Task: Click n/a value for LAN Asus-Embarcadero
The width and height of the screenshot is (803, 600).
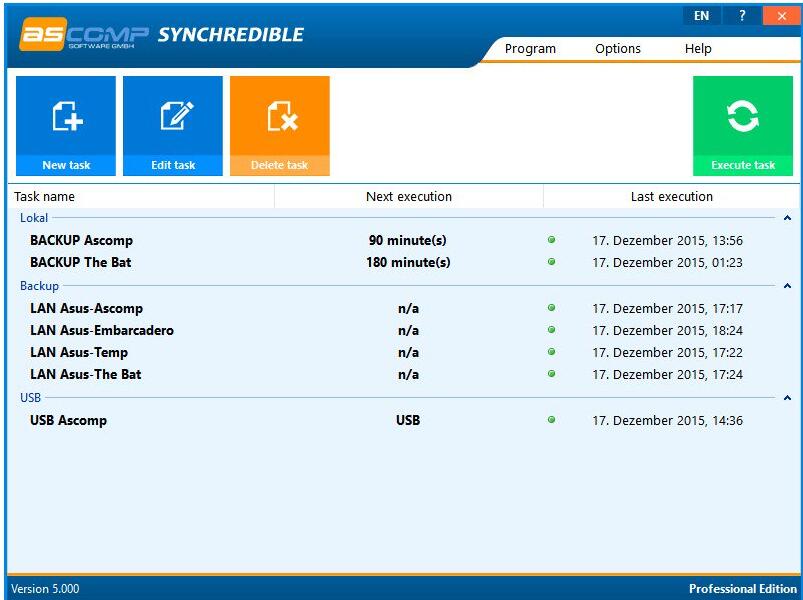Action: point(408,330)
